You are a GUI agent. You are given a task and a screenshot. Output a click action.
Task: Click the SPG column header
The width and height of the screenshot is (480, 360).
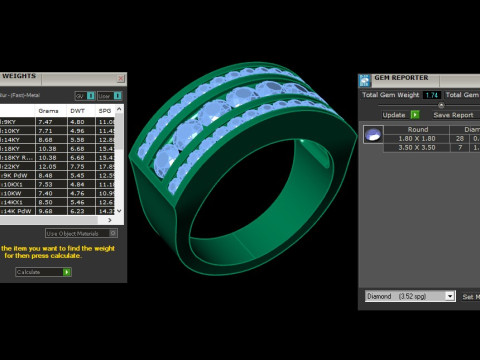[105, 111]
